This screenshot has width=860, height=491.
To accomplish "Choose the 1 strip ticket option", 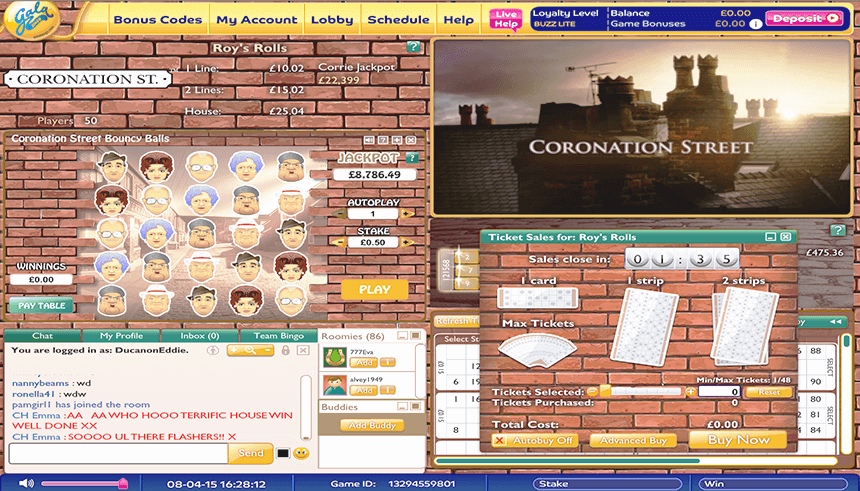I will [645, 326].
